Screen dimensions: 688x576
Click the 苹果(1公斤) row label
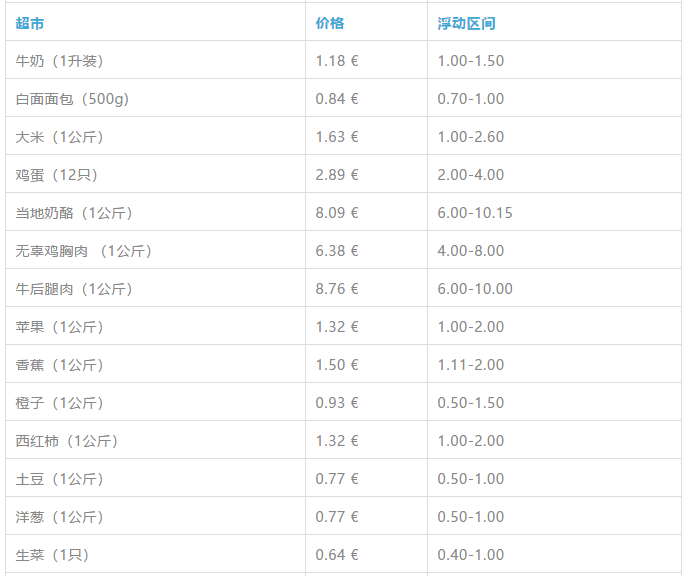click(x=59, y=327)
